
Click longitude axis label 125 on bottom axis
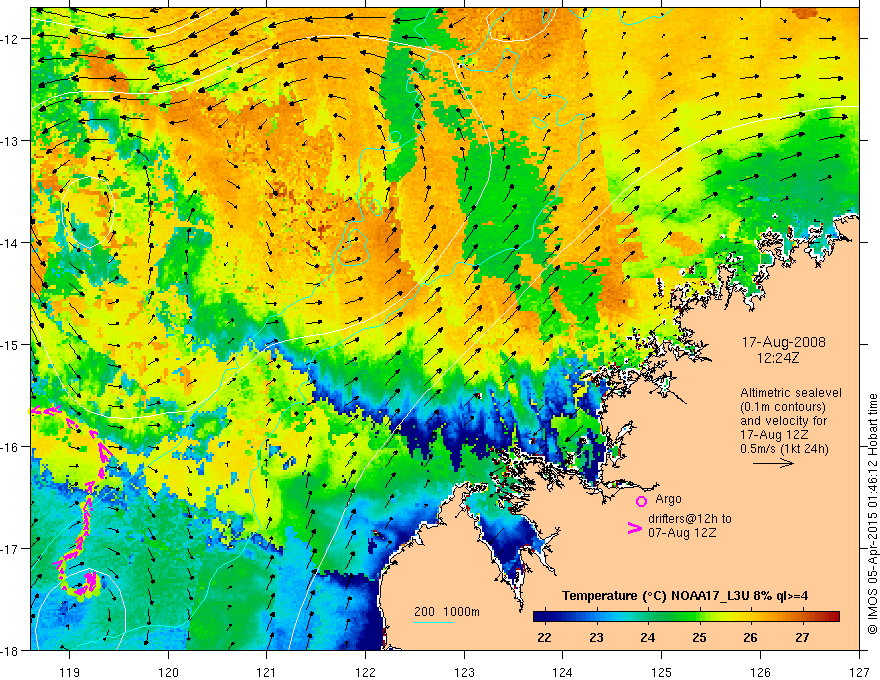click(662, 672)
